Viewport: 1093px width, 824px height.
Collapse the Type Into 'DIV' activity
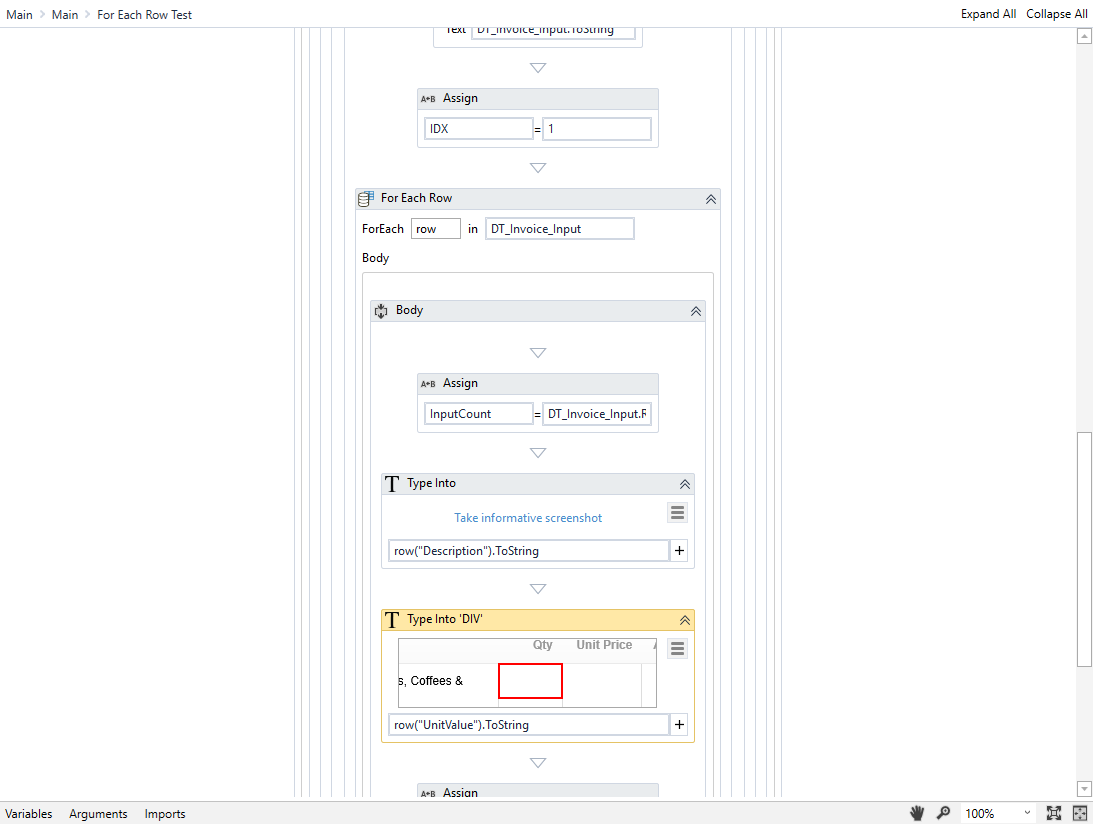[685, 619]
